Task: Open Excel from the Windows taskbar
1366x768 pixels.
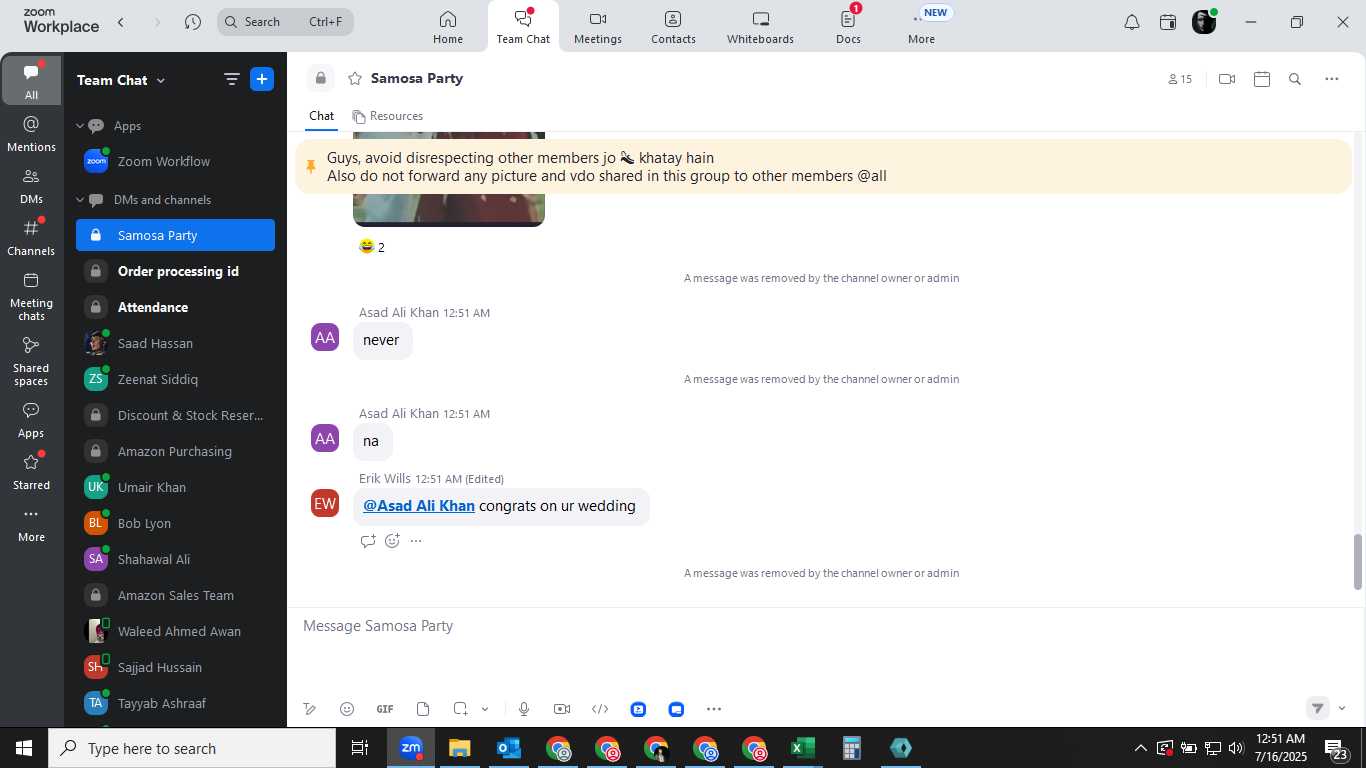Action: (802, 748)
